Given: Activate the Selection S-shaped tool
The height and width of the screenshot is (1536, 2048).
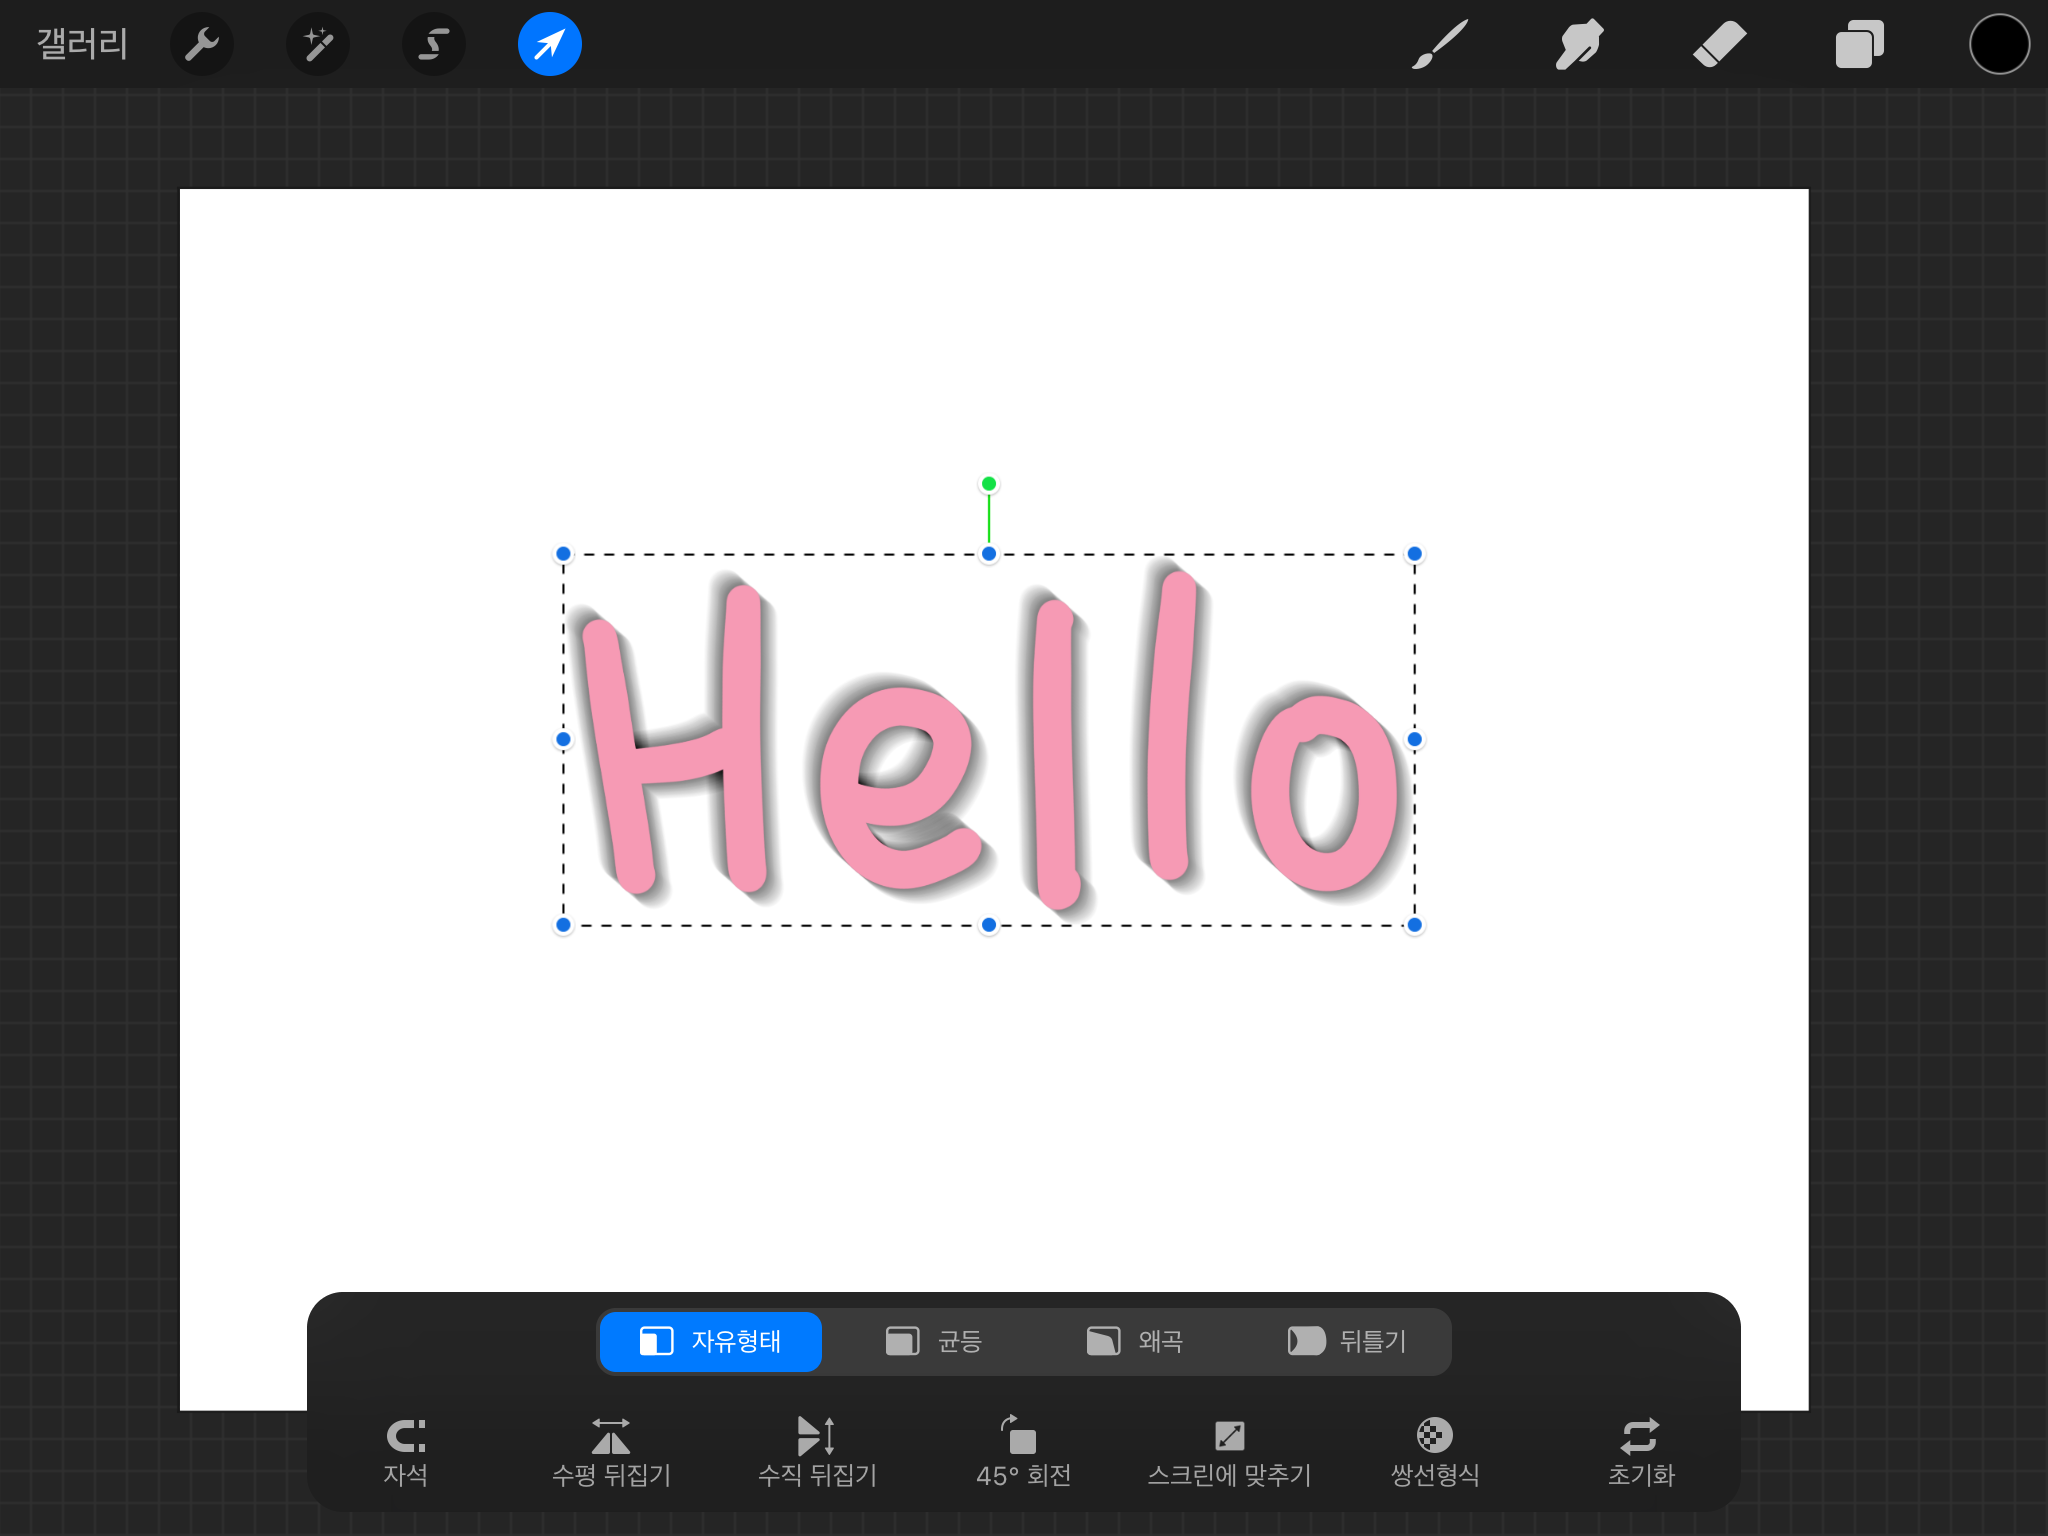Looking at the screenshot, I should tap(434, 44).
